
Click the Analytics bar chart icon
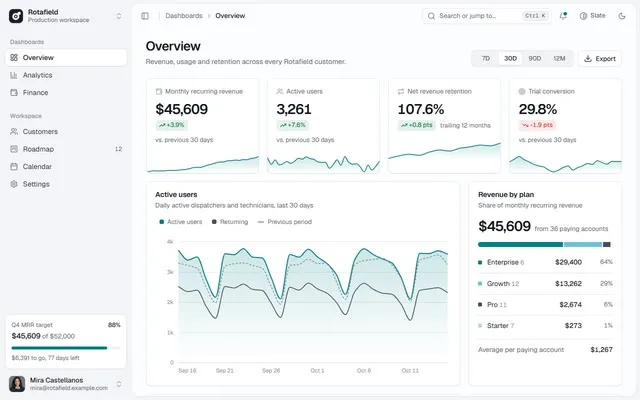coord(14,75)
